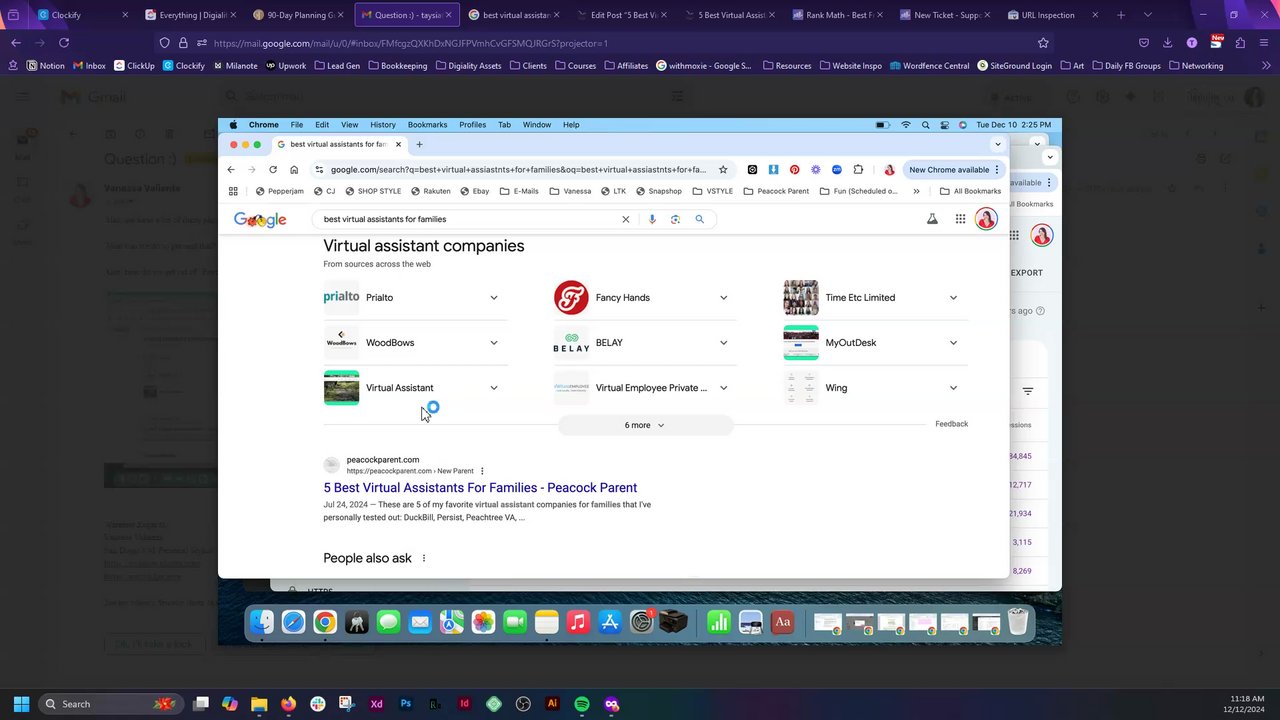Open the Bookmarks menu in macOS menu bar
Screen dimensions: 1280x720
point(427,125)
